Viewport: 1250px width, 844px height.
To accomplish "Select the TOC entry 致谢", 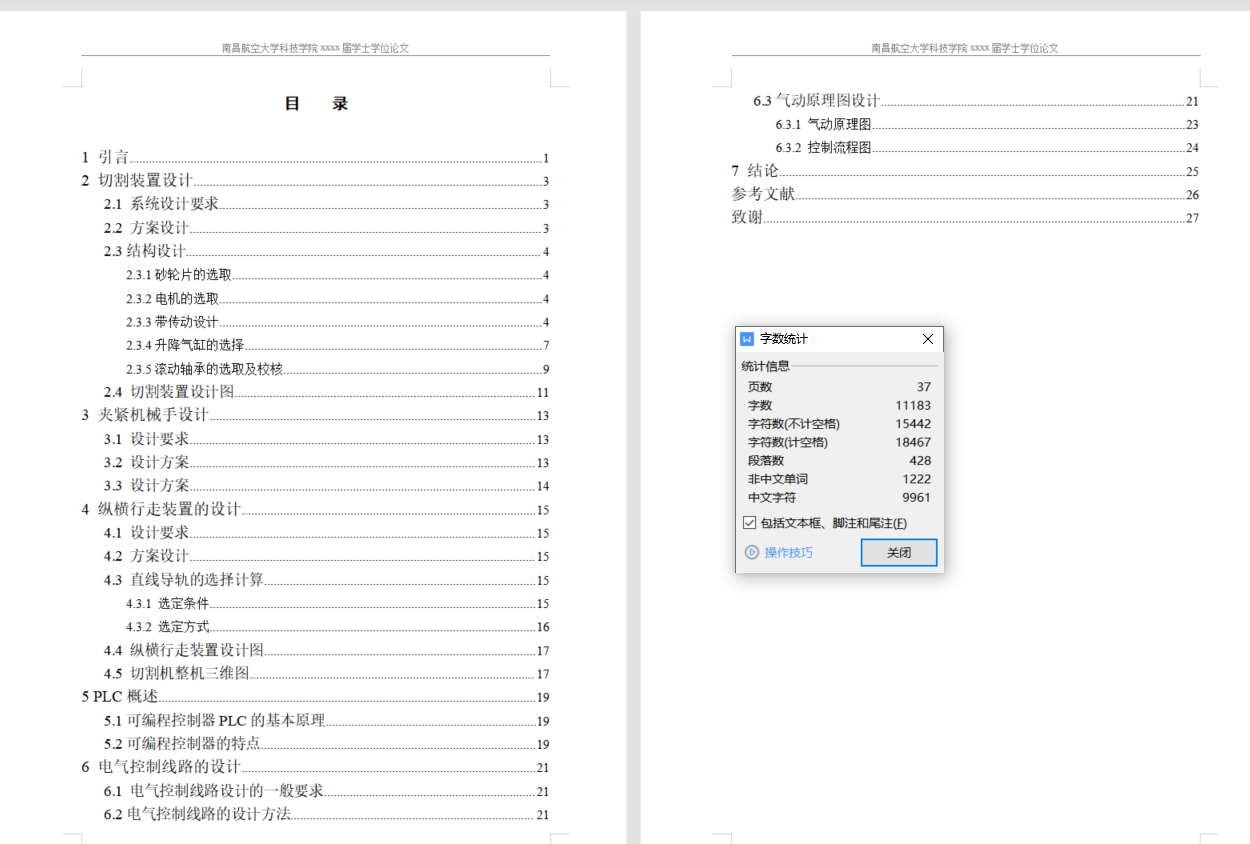I will coord(746,217).
